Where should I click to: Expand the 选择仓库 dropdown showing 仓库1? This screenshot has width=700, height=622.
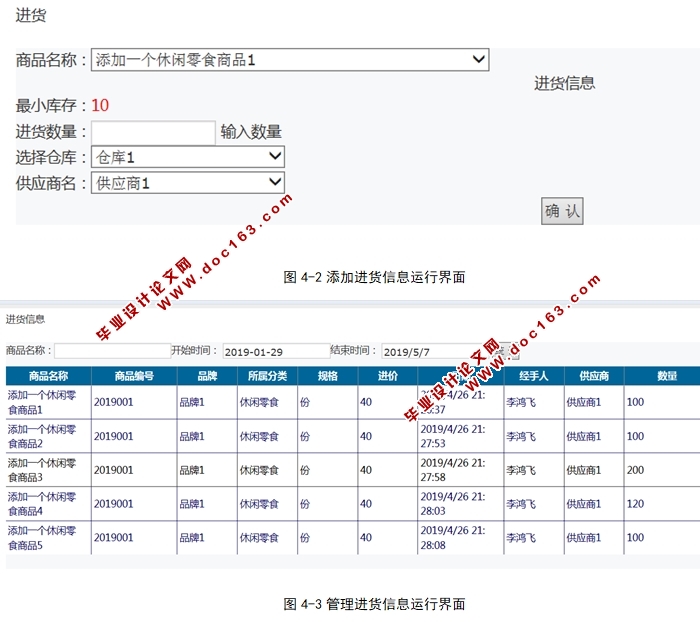[x=188, y=157]
